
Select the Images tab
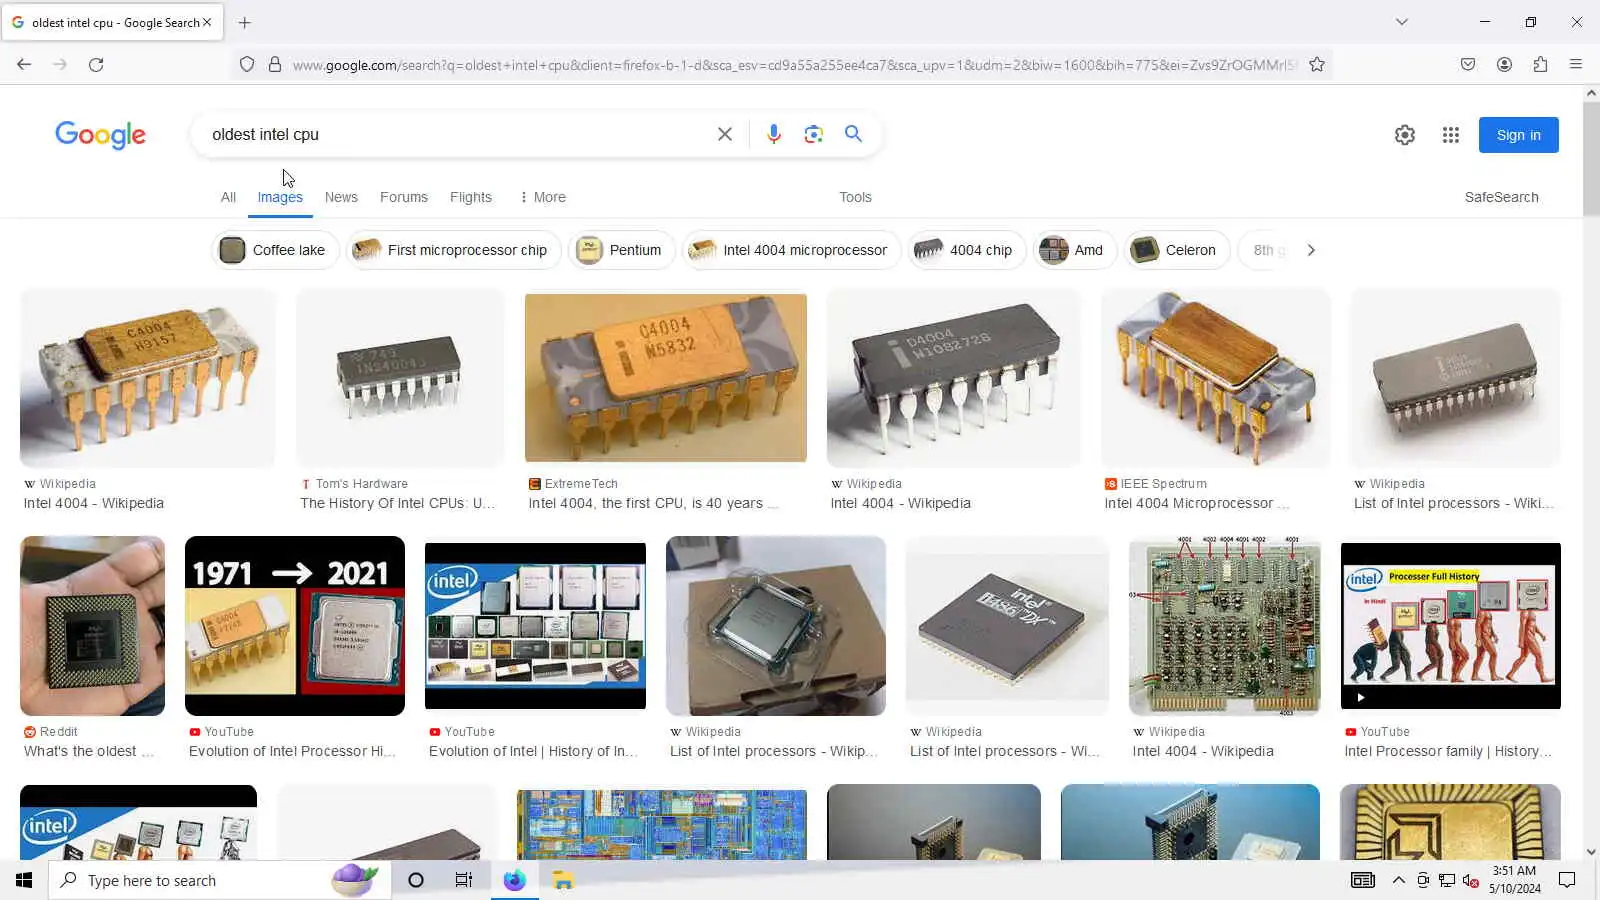pos(280,197)
